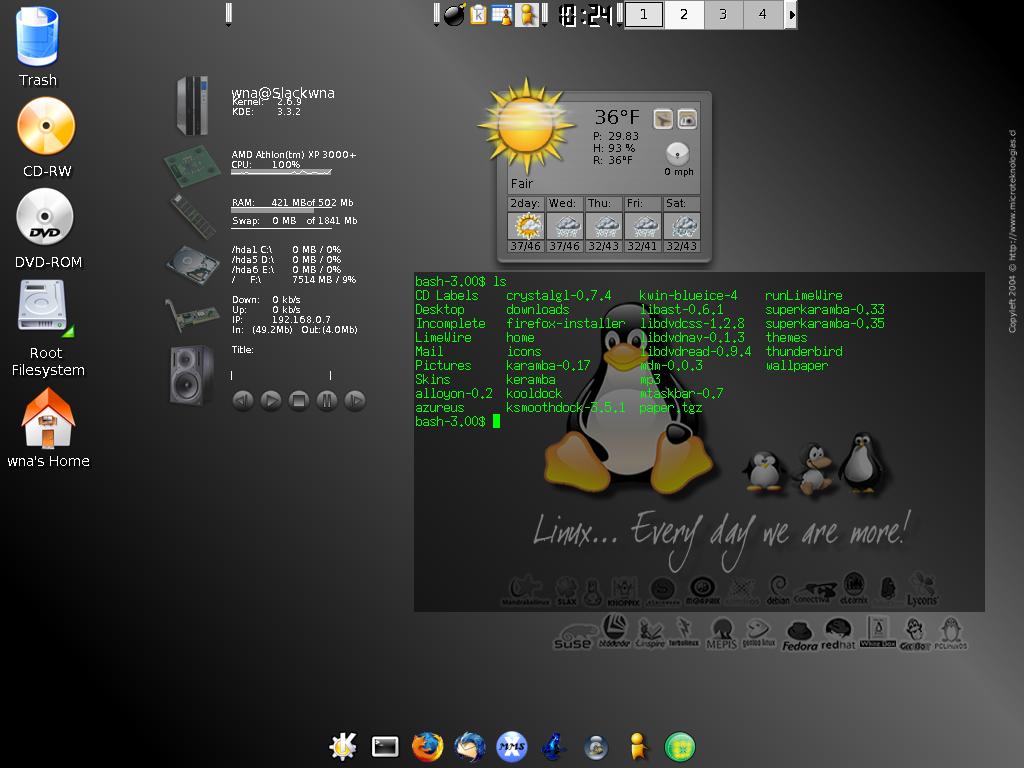Screen dimensions: 1024x768
Task: Click the RAM usage bar
Action: 281,210
